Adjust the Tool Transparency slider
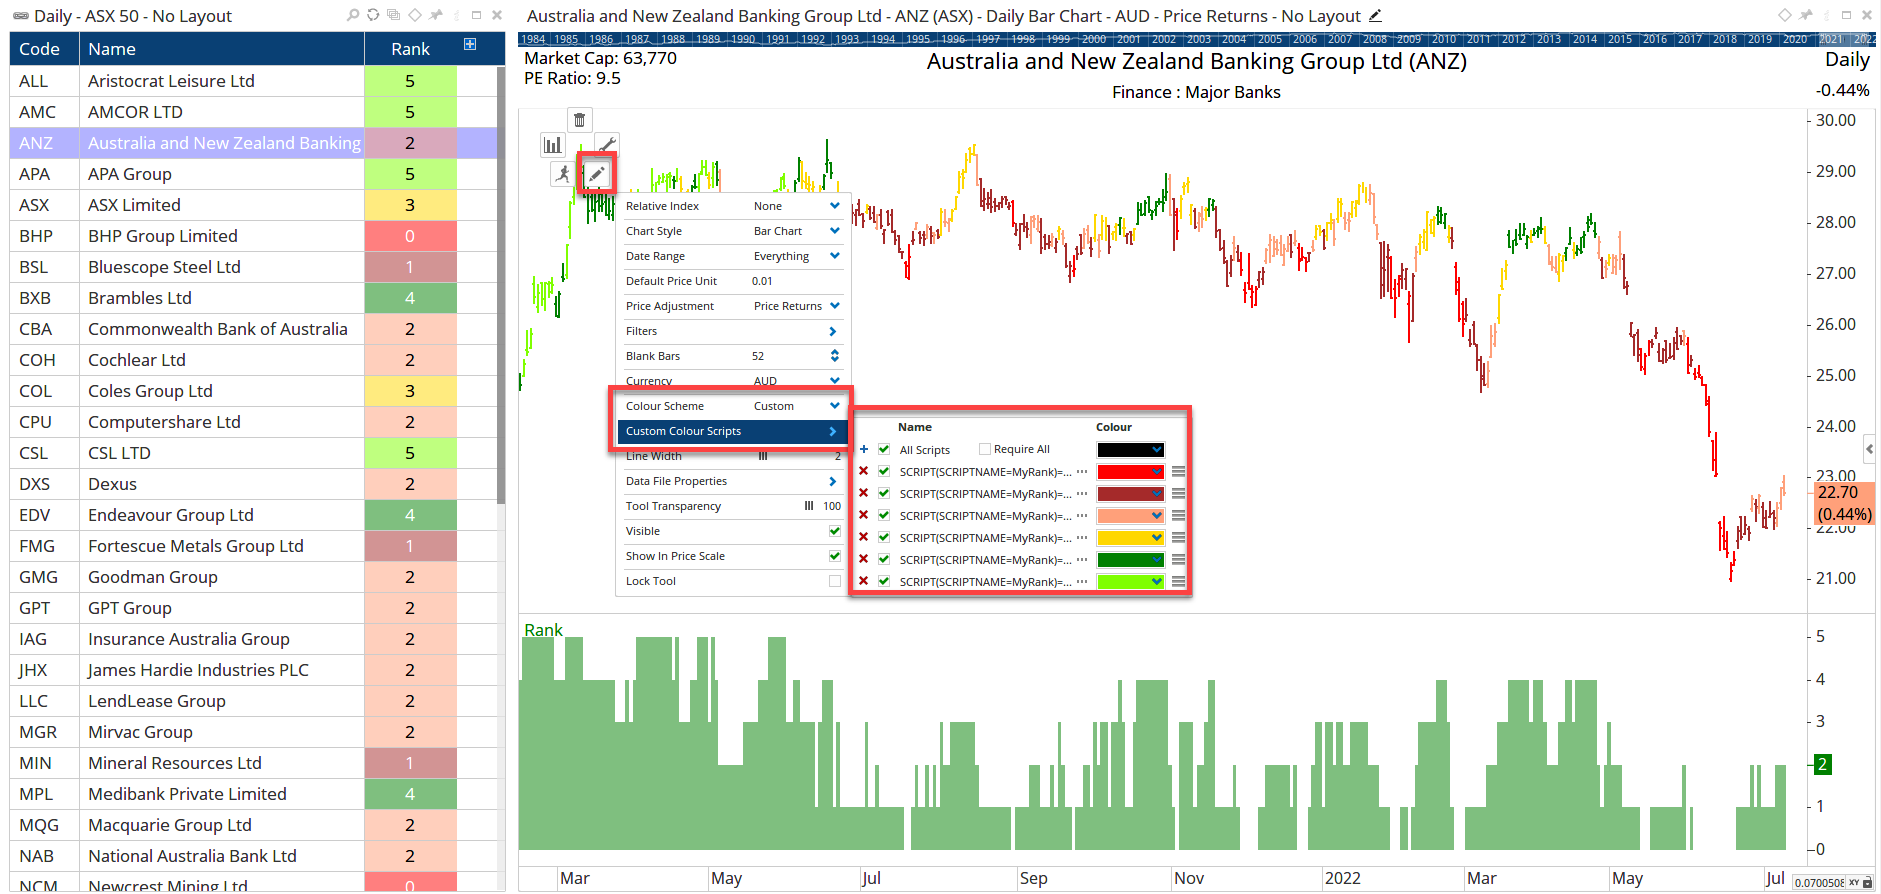The width and height of the screenshot is (1881, 894). [809, 506]
